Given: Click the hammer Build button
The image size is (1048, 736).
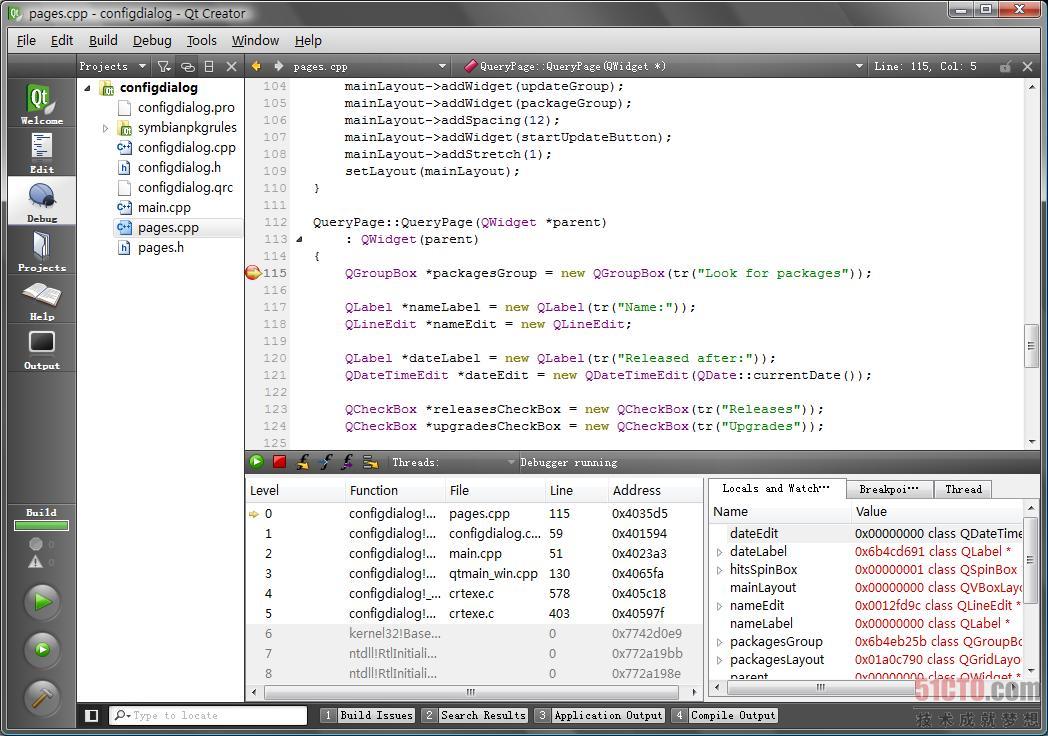Looking at the screenshot, I should click(x=42, y=697).
